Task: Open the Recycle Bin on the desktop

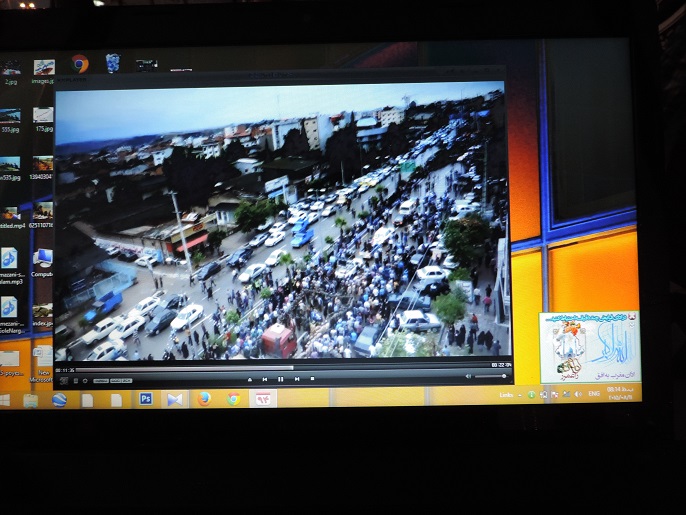Action: 112,64
